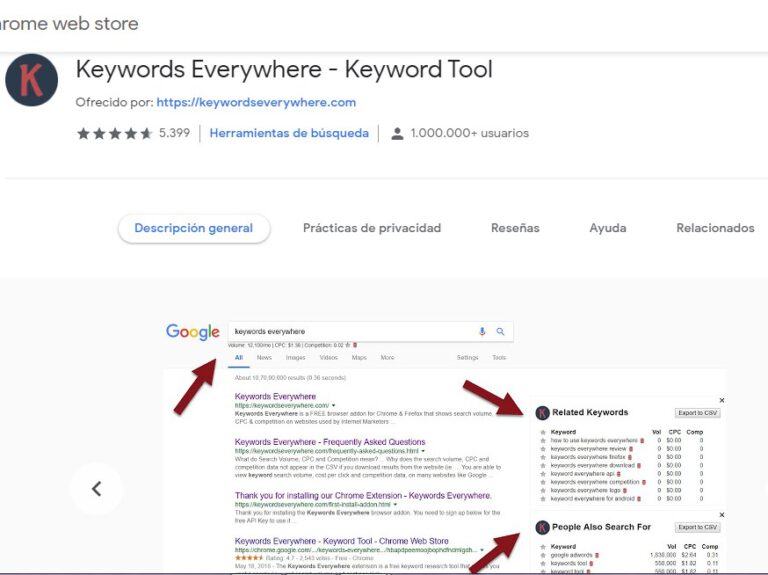Open the keywordseverywhere.com publisher link
Image resolution: width=768 pixels, height=575 pixels.
pyautogui.click(x=256, y=102)
